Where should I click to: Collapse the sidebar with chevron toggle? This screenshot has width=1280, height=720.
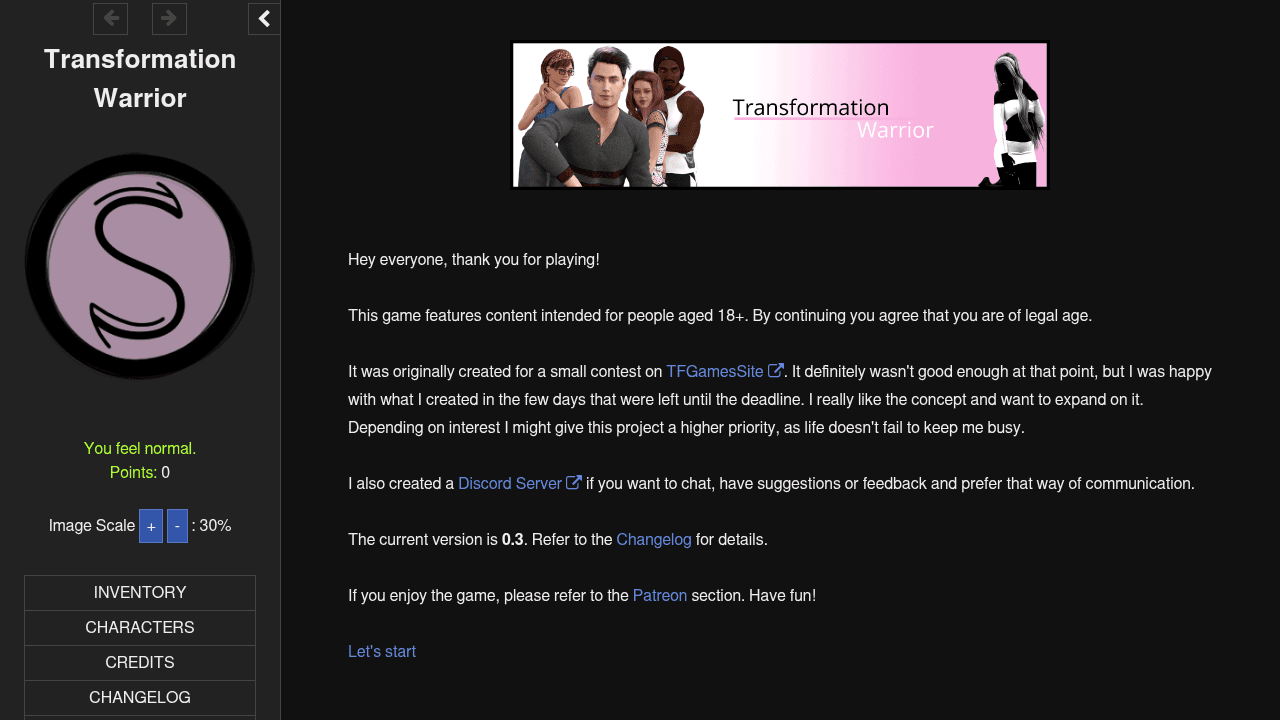tap(264, 18)
